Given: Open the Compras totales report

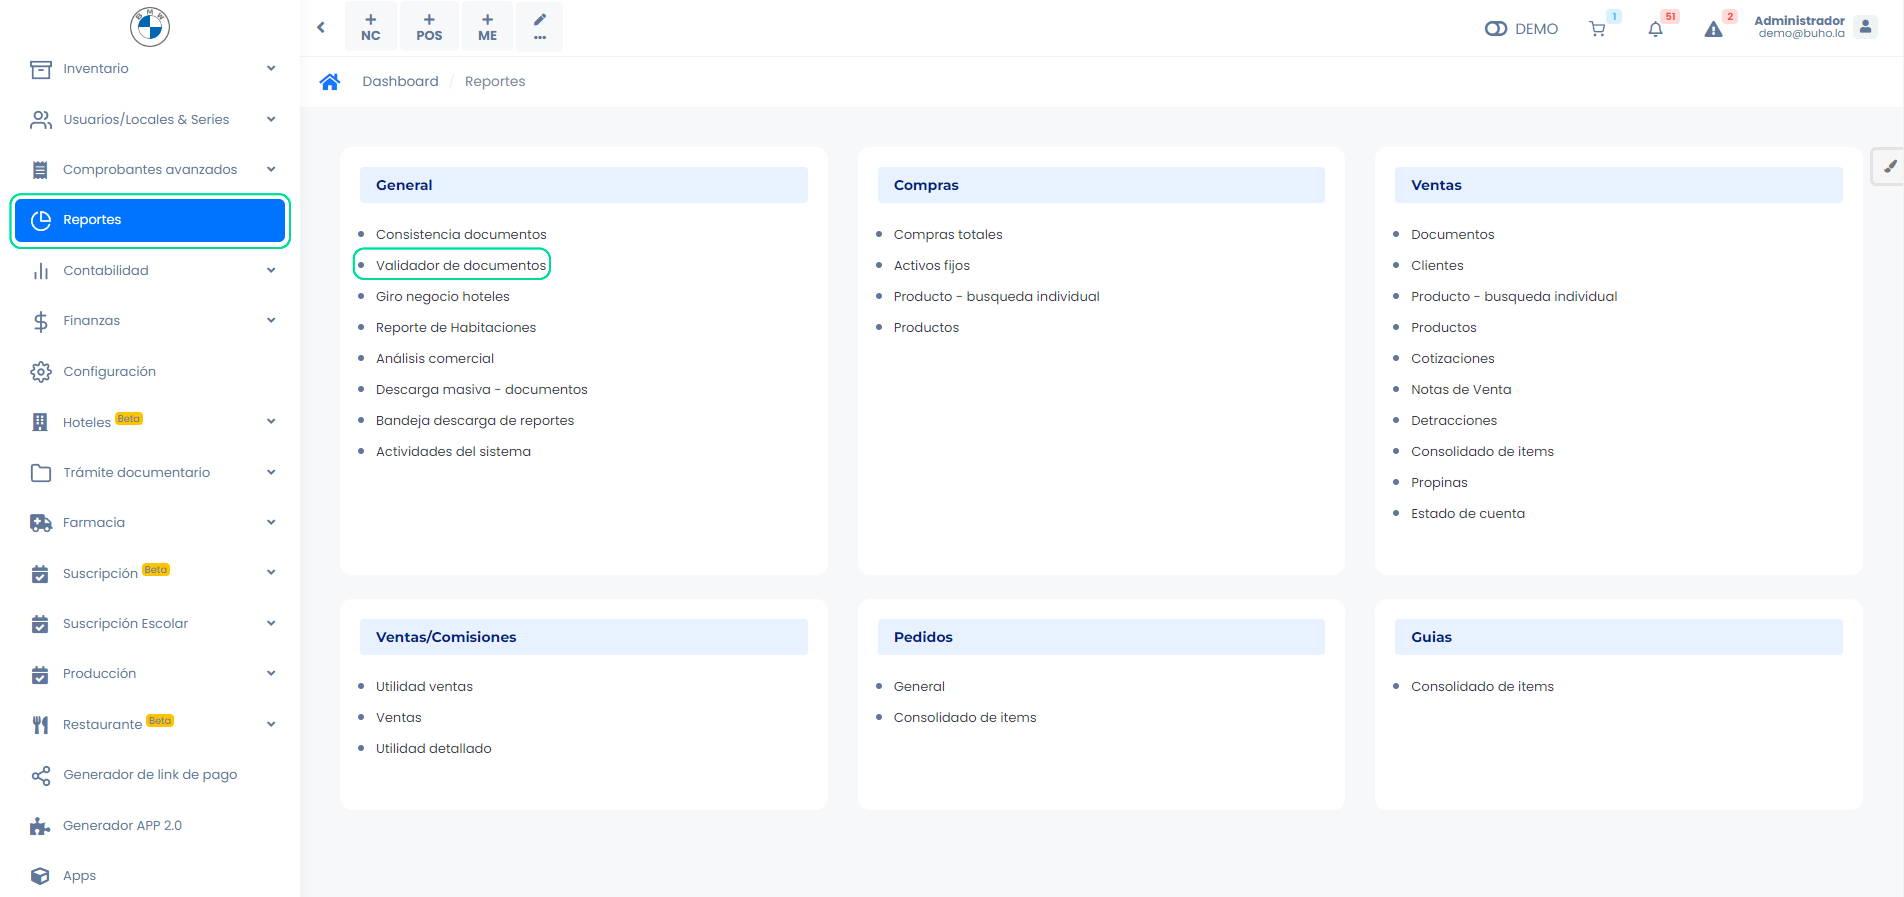Looking at the screenshot, I should coord(947,235).
